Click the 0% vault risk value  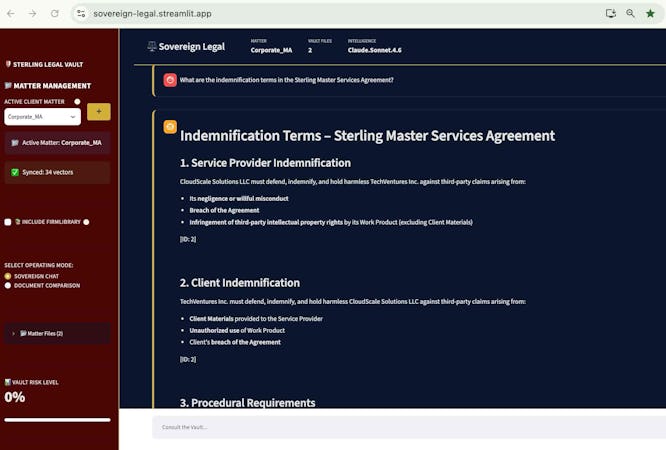coord(15,397)
